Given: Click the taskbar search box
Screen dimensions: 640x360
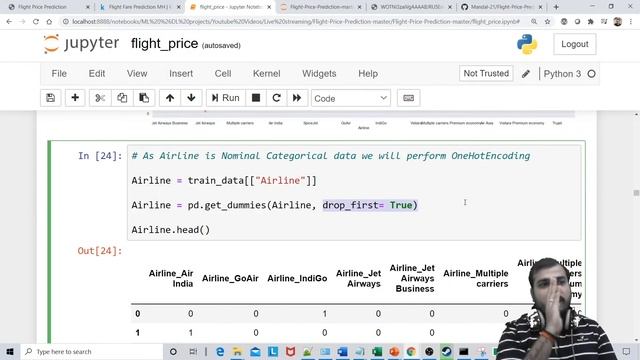Looking at the screenshot, I should [92, 351].
